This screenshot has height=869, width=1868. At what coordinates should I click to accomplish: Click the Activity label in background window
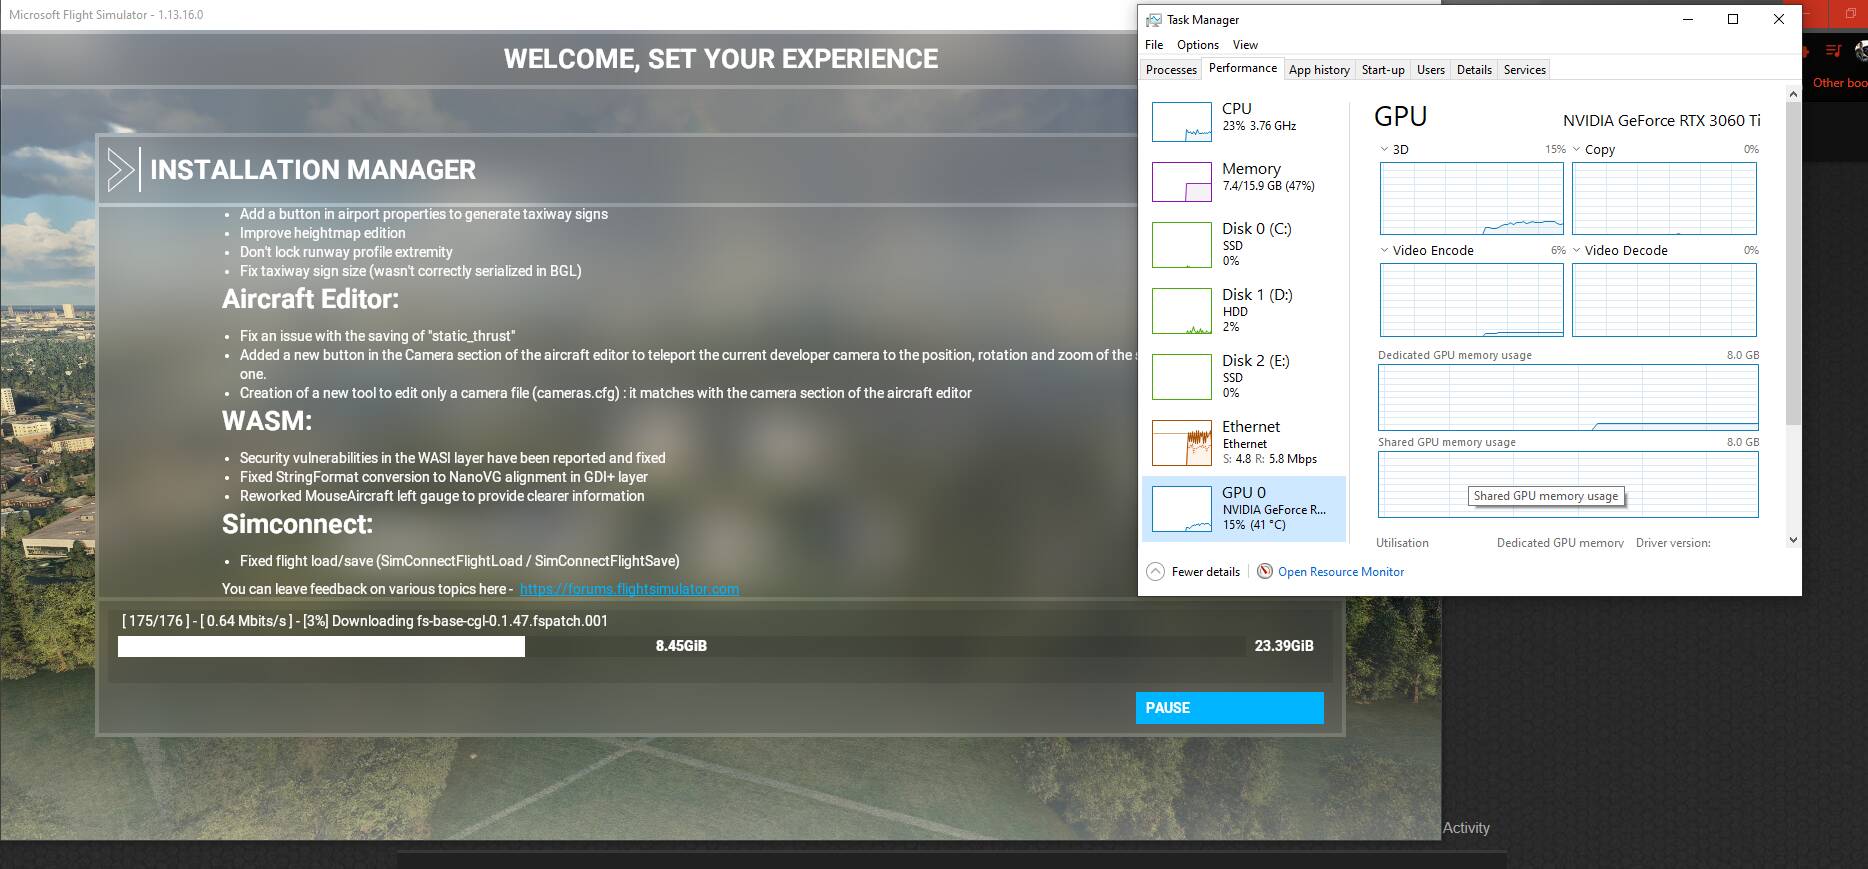[1466, 828]
